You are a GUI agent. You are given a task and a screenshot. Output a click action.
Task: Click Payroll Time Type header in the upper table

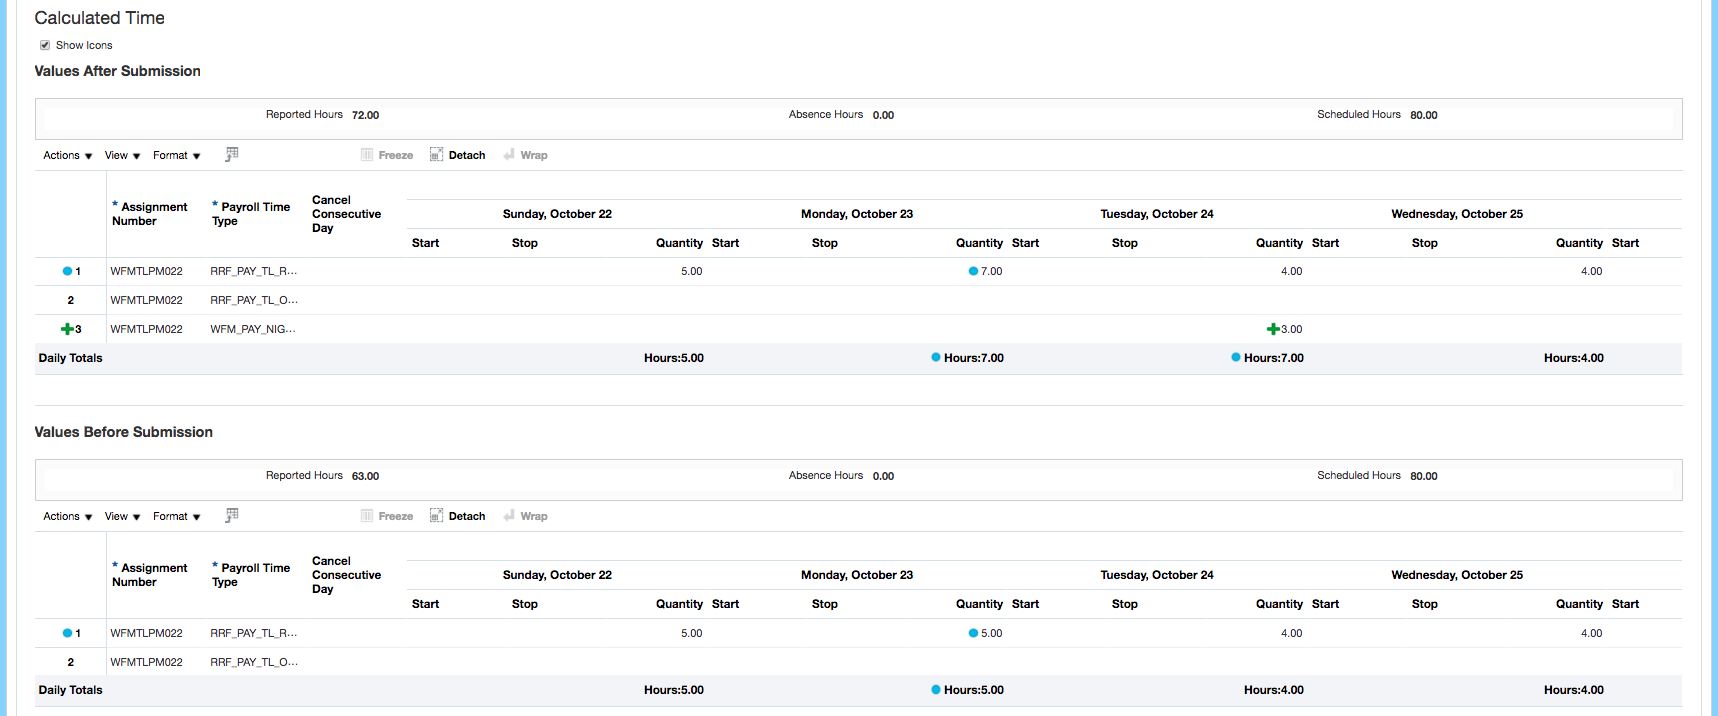tap(255, 213)
